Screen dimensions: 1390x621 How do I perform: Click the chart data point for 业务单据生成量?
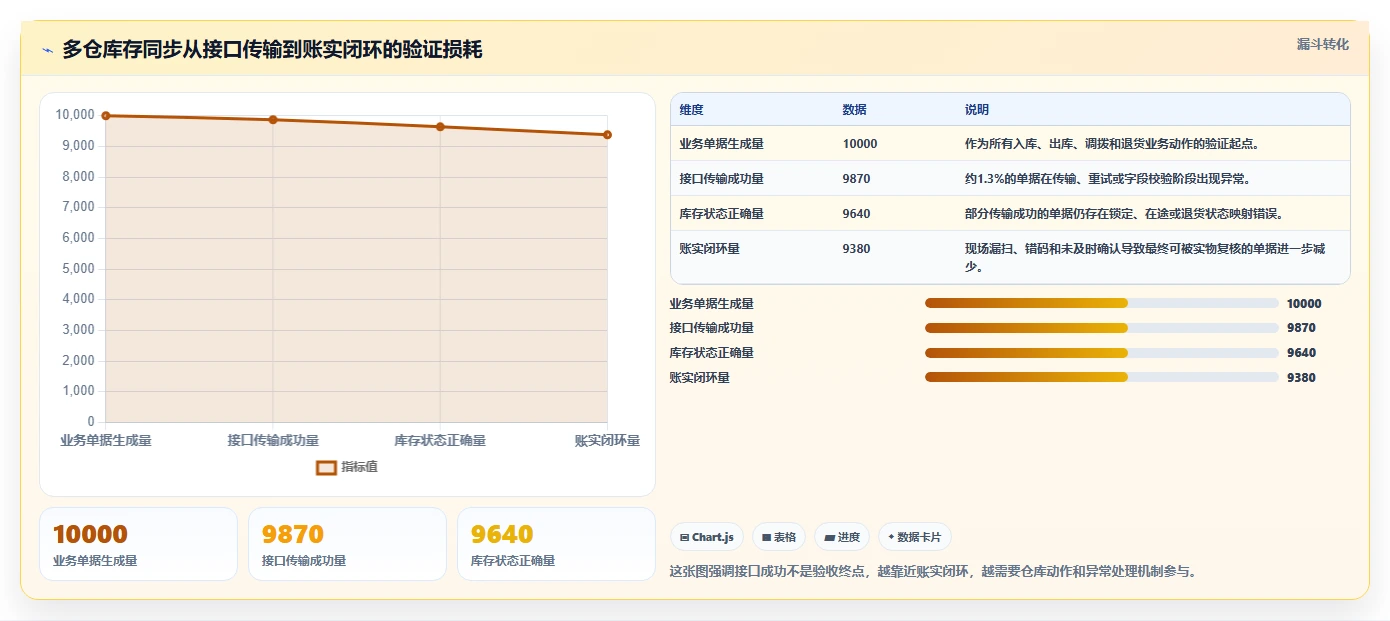106,116
